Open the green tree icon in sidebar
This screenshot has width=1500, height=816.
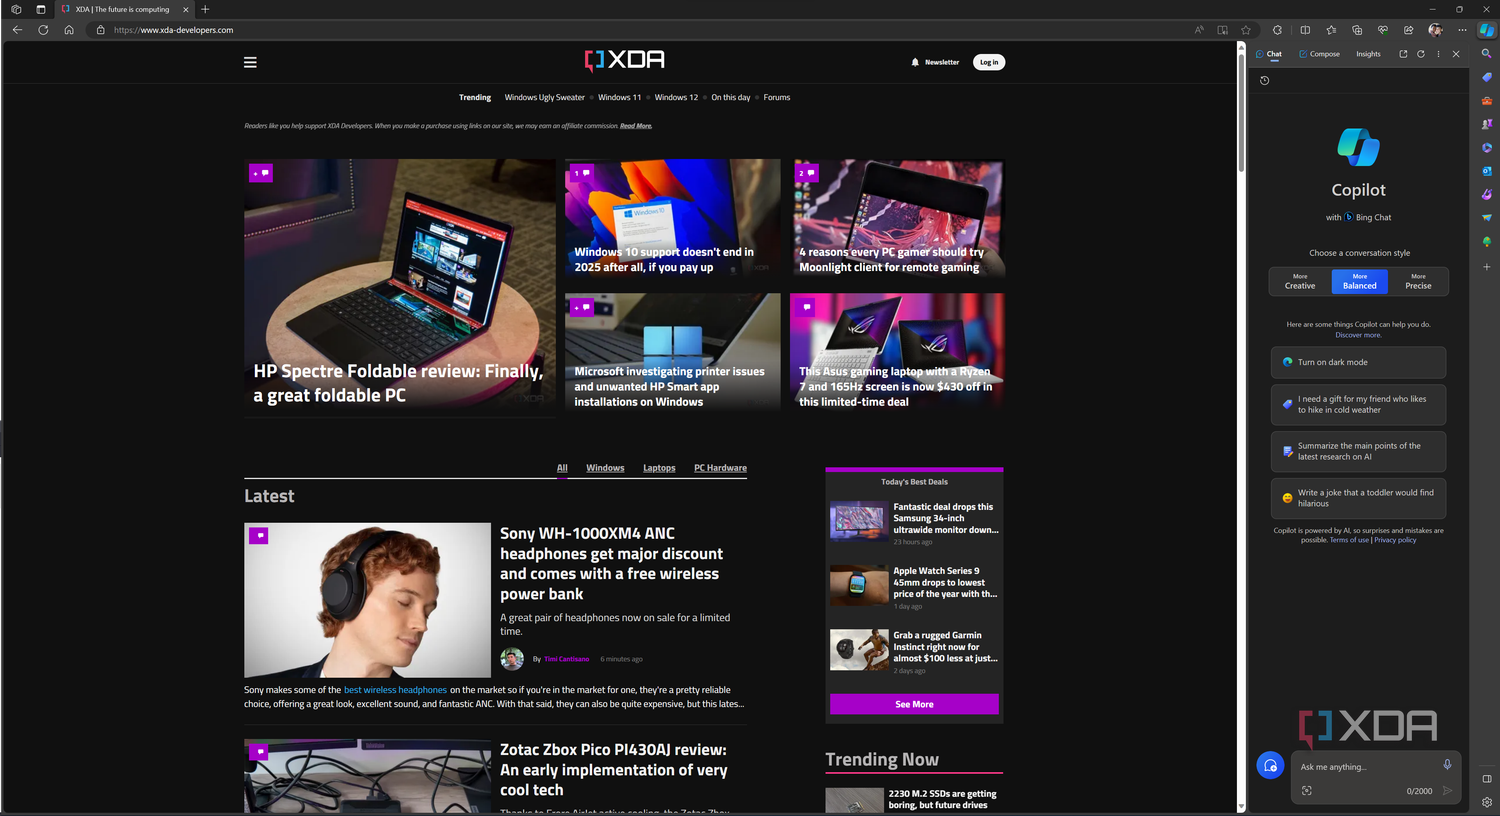click(1486, 242)
